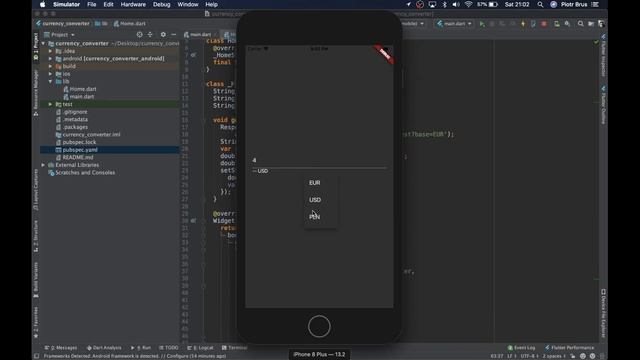This screenshot has height=360, width=640.
Task: Open the Event Log button
Action: pyautogui.click(x=521, y=348)
